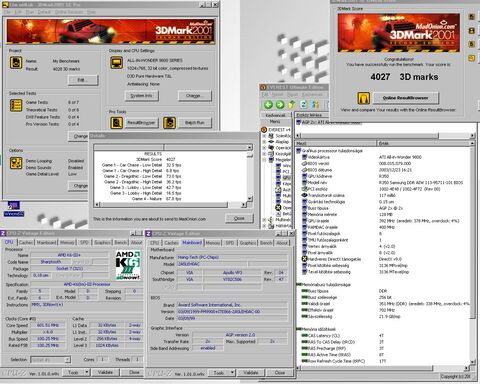The height and width of the screenshot is (384, 480).
Task: Open the SPD tab in CPU-Z Motherboard window
Action: pyautogui.click(x=230, y=243)
